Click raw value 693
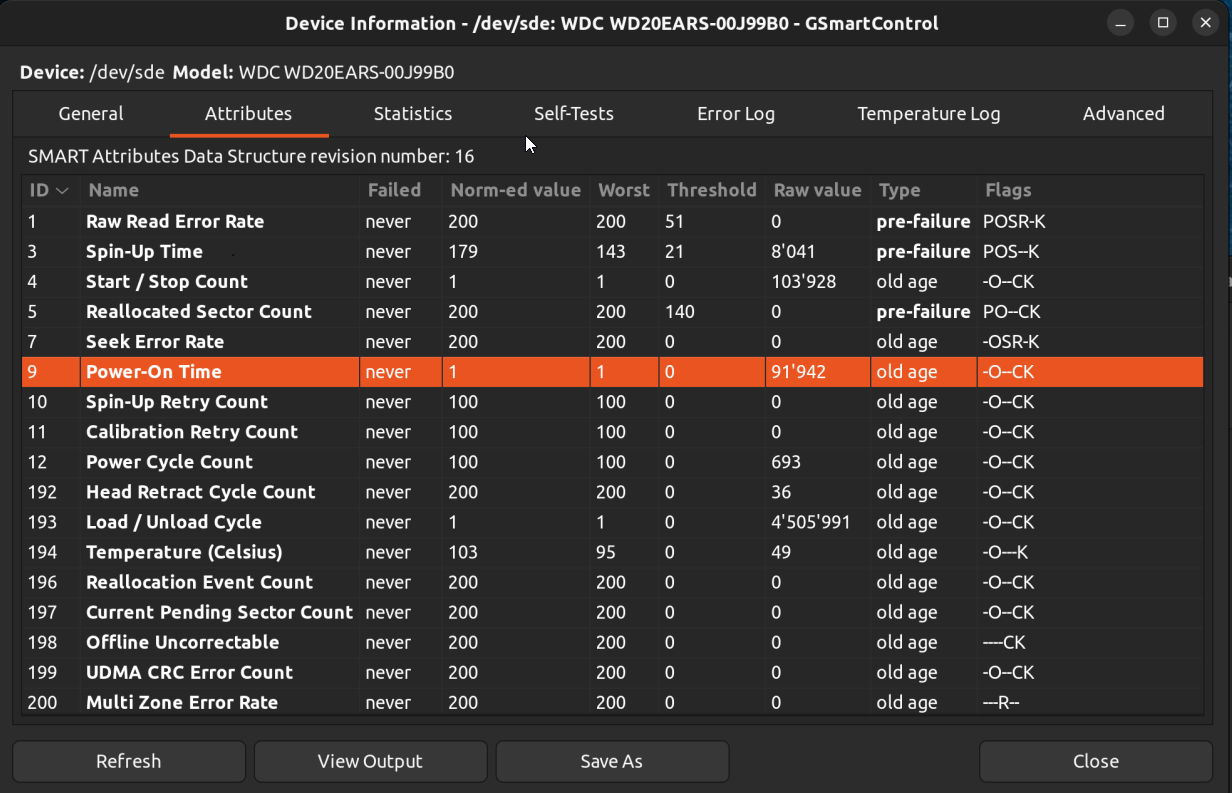This screenshot has width=1232, height=793. [x=785, y=462]
